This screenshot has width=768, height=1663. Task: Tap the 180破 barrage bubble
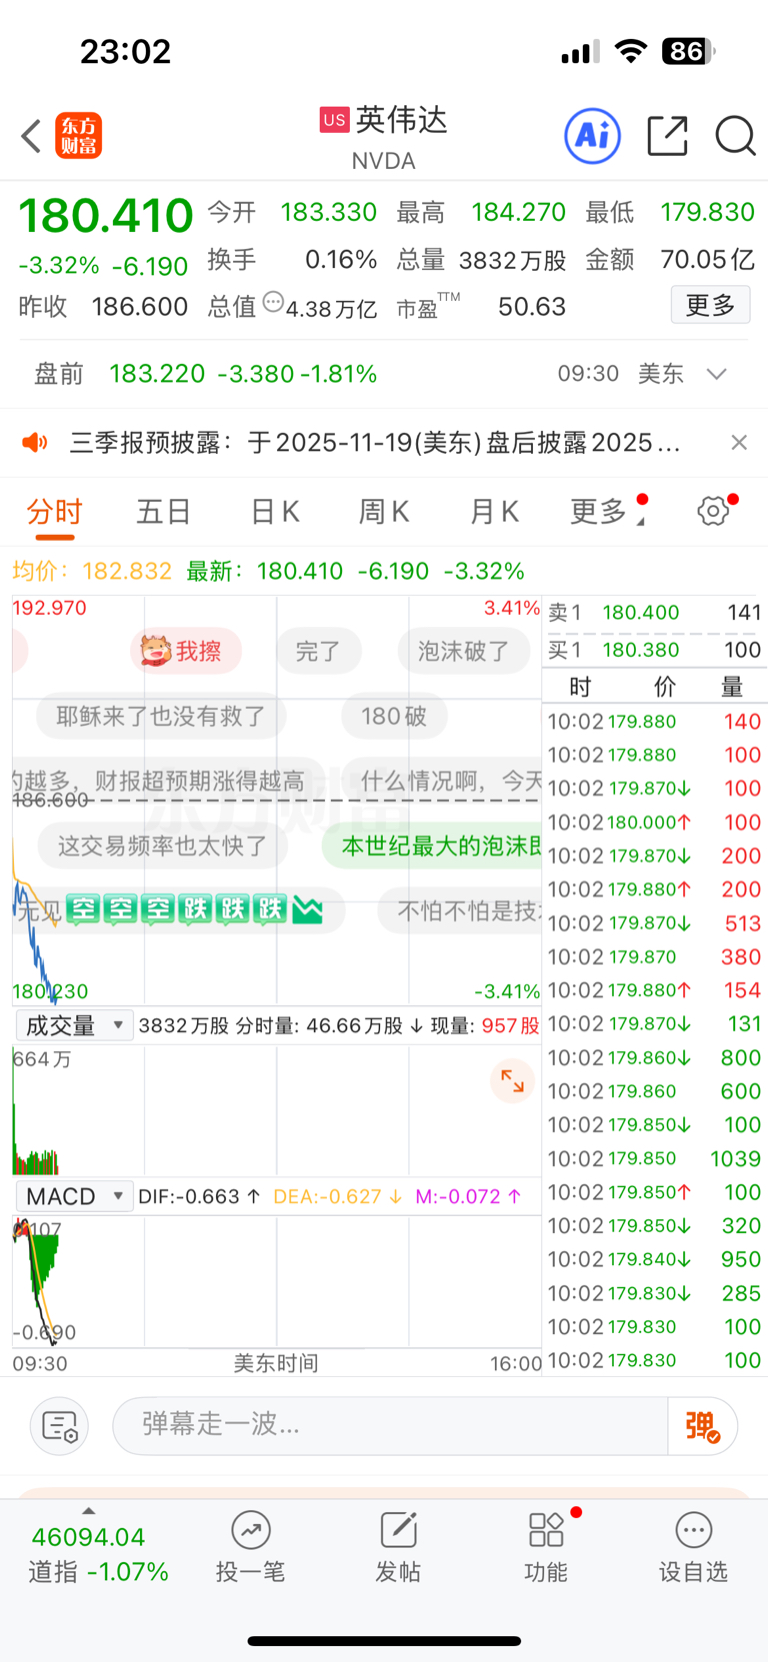[x=393, y=716]
